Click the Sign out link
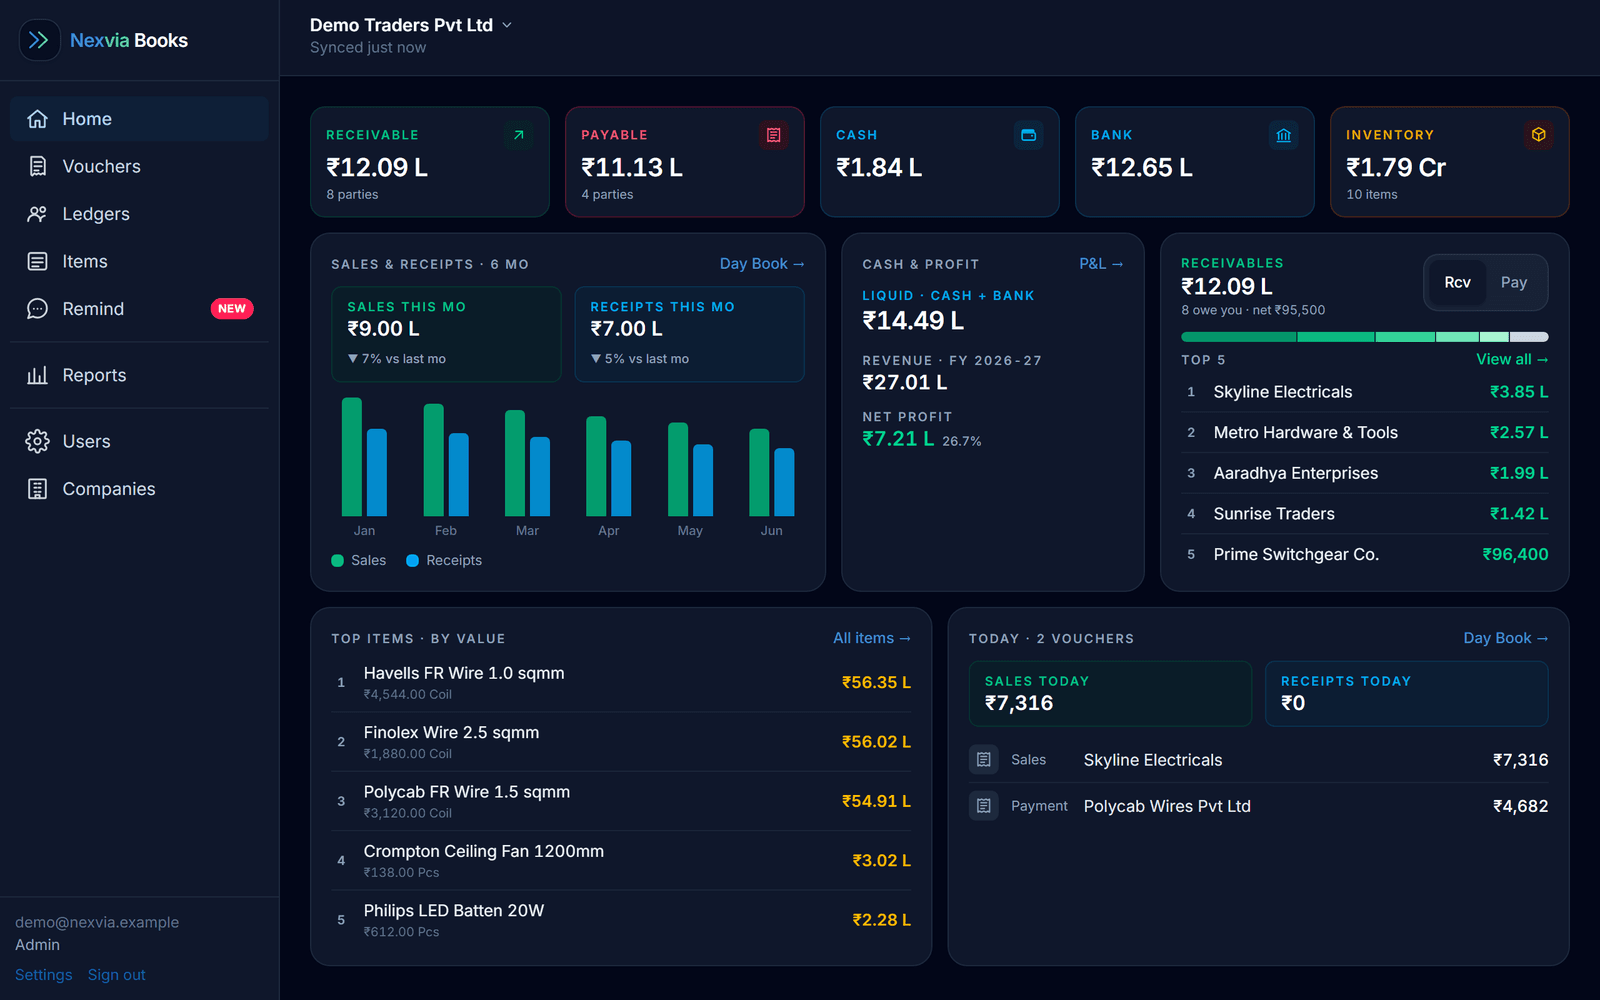The height and width of the screenshot is (1000, 1600). tap(117, 975)
